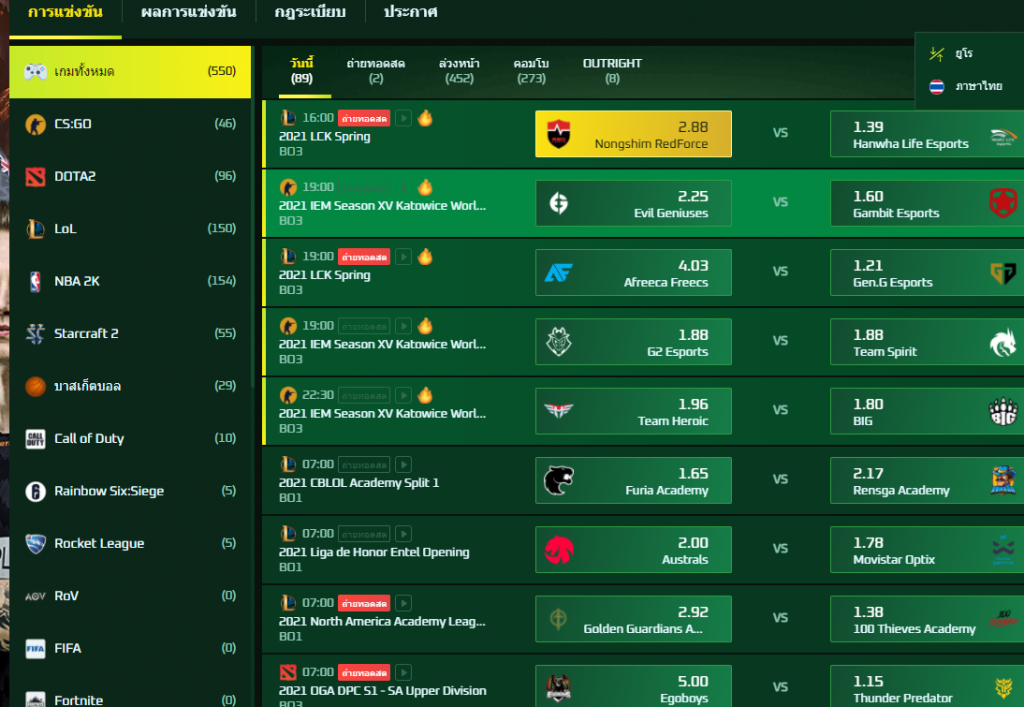The image size is (1024, 707).
Task: Bet on Team Spirit at 1.88
Action: pos(927,341)
